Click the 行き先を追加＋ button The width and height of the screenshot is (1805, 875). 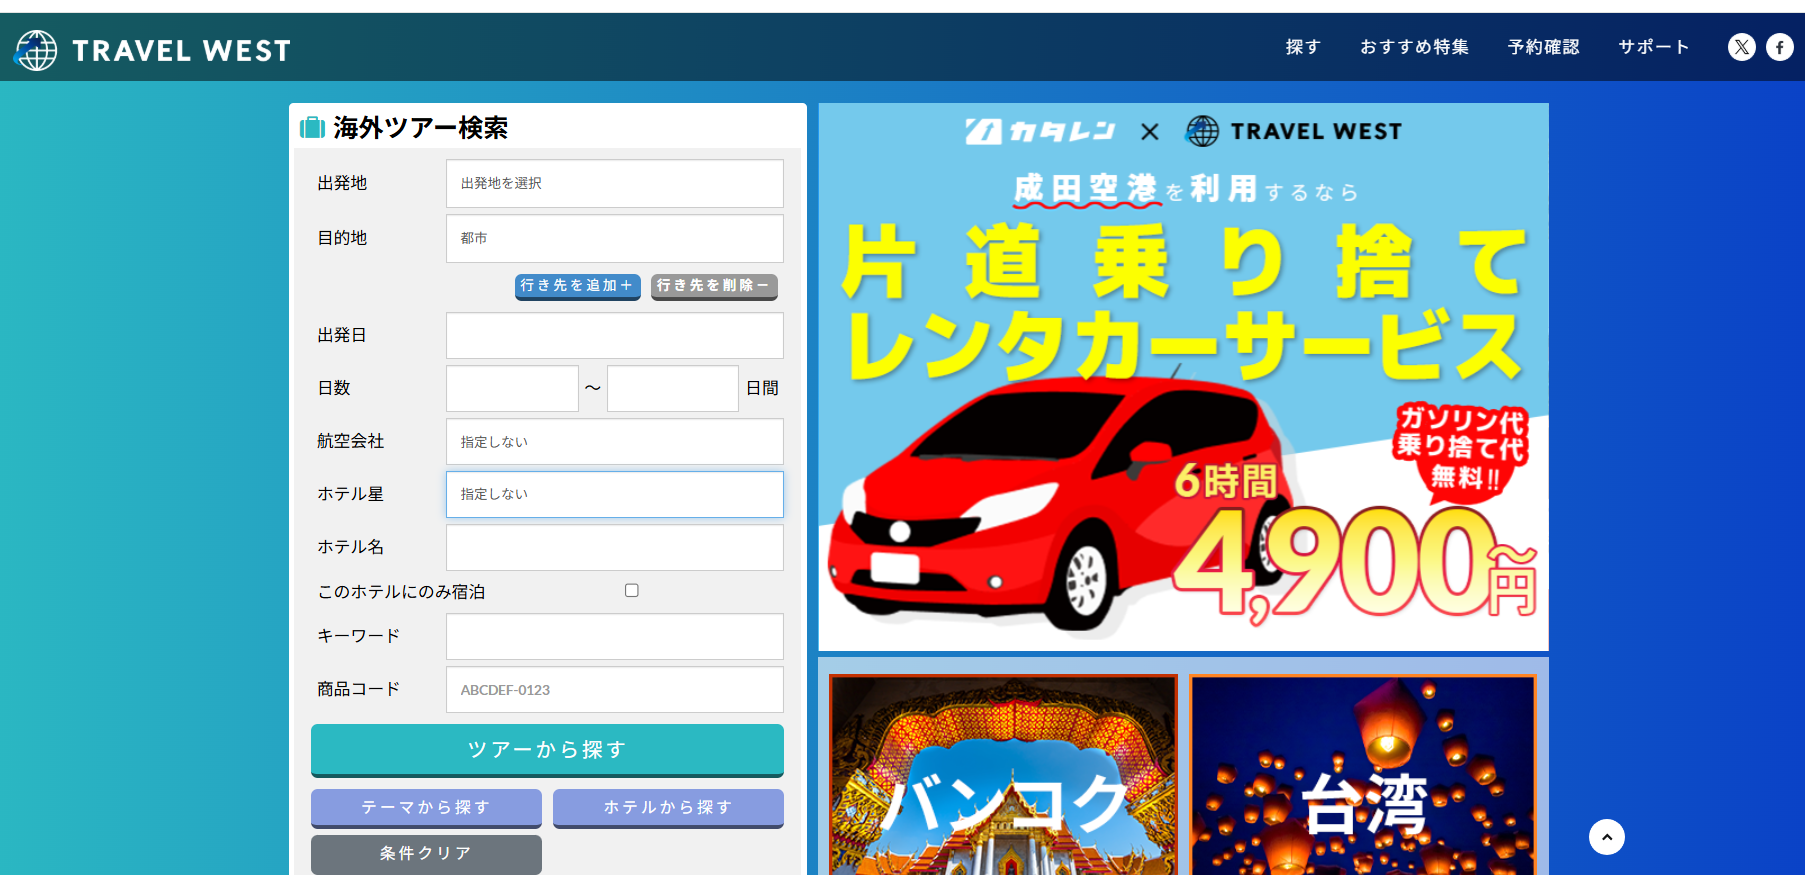(x=577, y=286)
